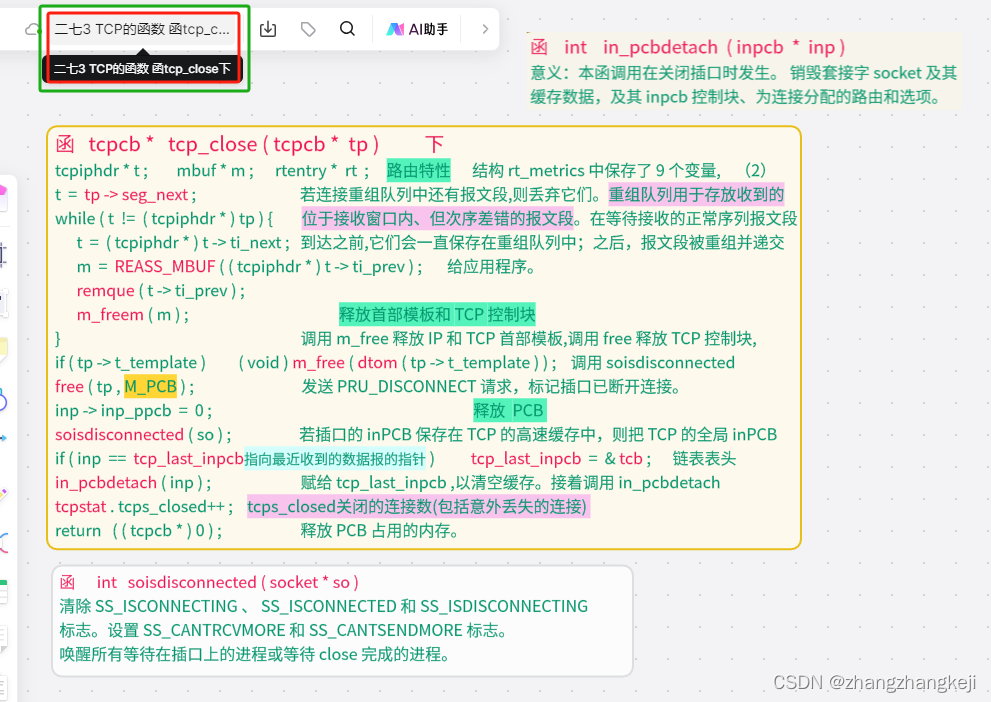Click the green highlighted label 释放 PCB
This screenshot has height=702, width=991.
coord(509,410)
